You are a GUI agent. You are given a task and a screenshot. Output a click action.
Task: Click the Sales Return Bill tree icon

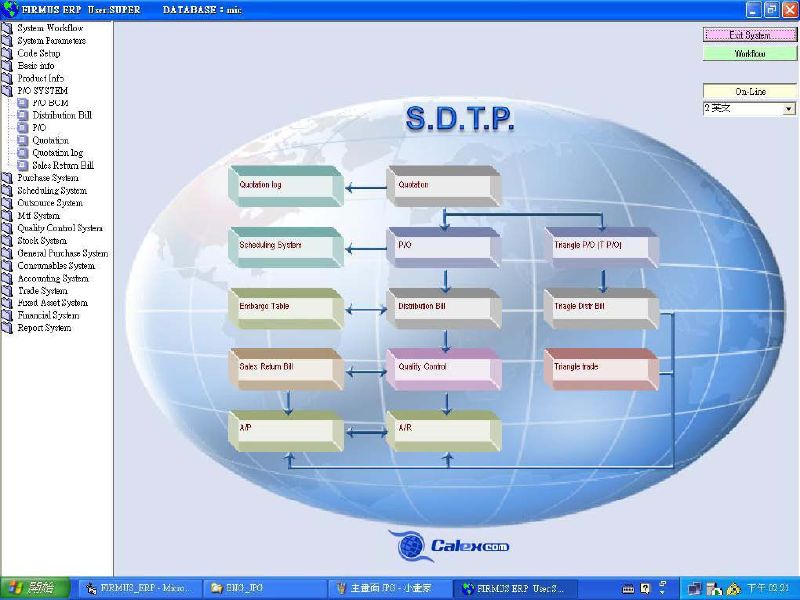click(x=22, y=165)
